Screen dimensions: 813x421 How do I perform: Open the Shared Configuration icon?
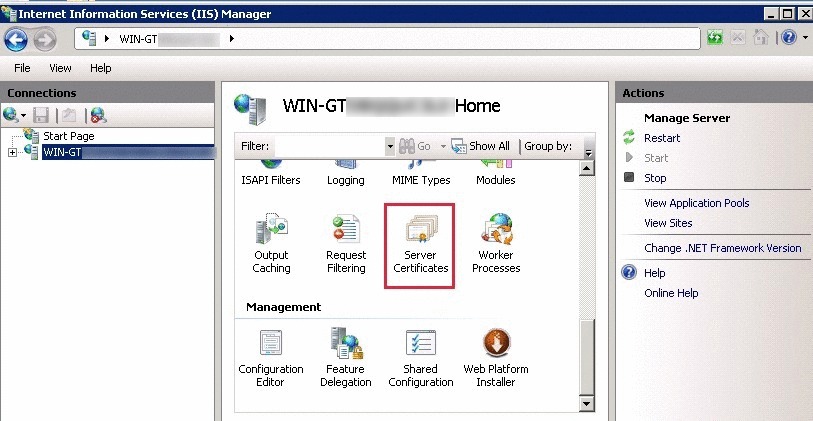click(x=420, y=357)
